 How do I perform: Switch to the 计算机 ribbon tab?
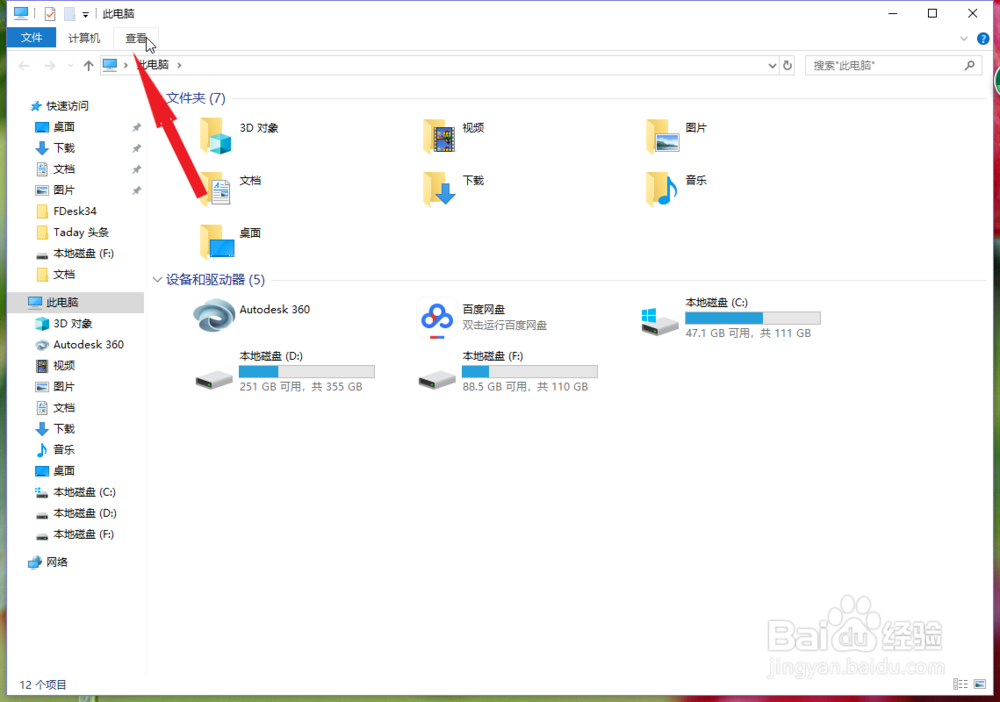[83, 37]
